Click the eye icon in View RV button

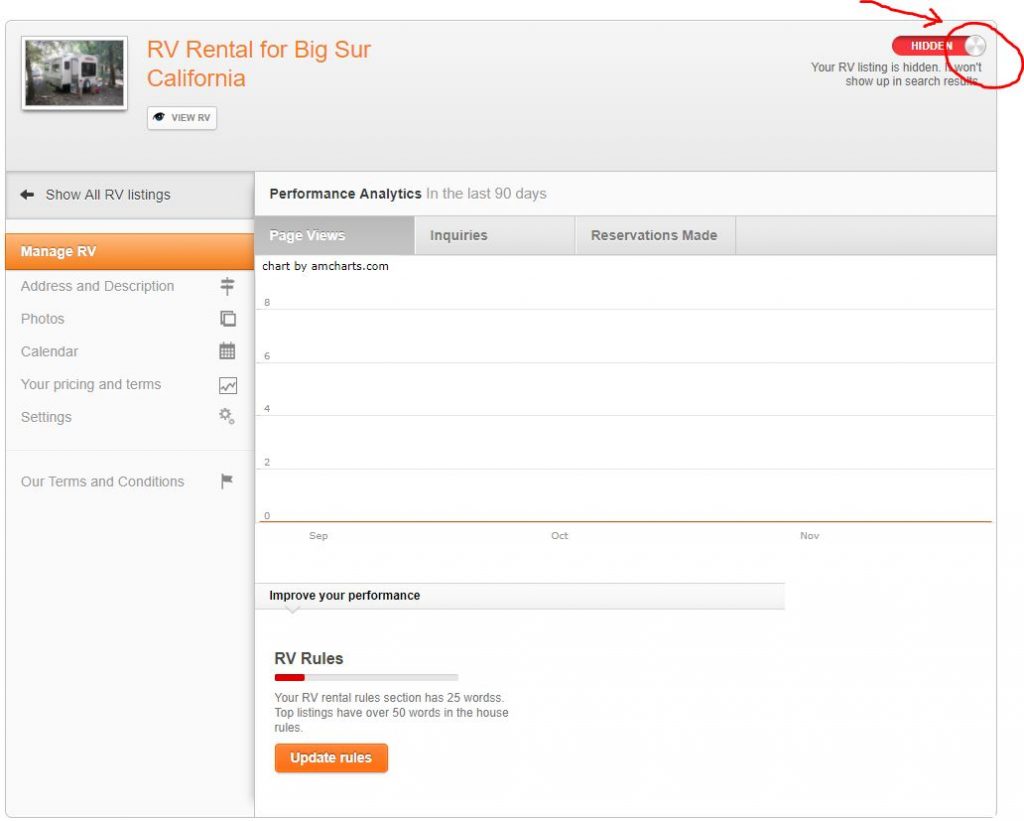tap(159, 118)
